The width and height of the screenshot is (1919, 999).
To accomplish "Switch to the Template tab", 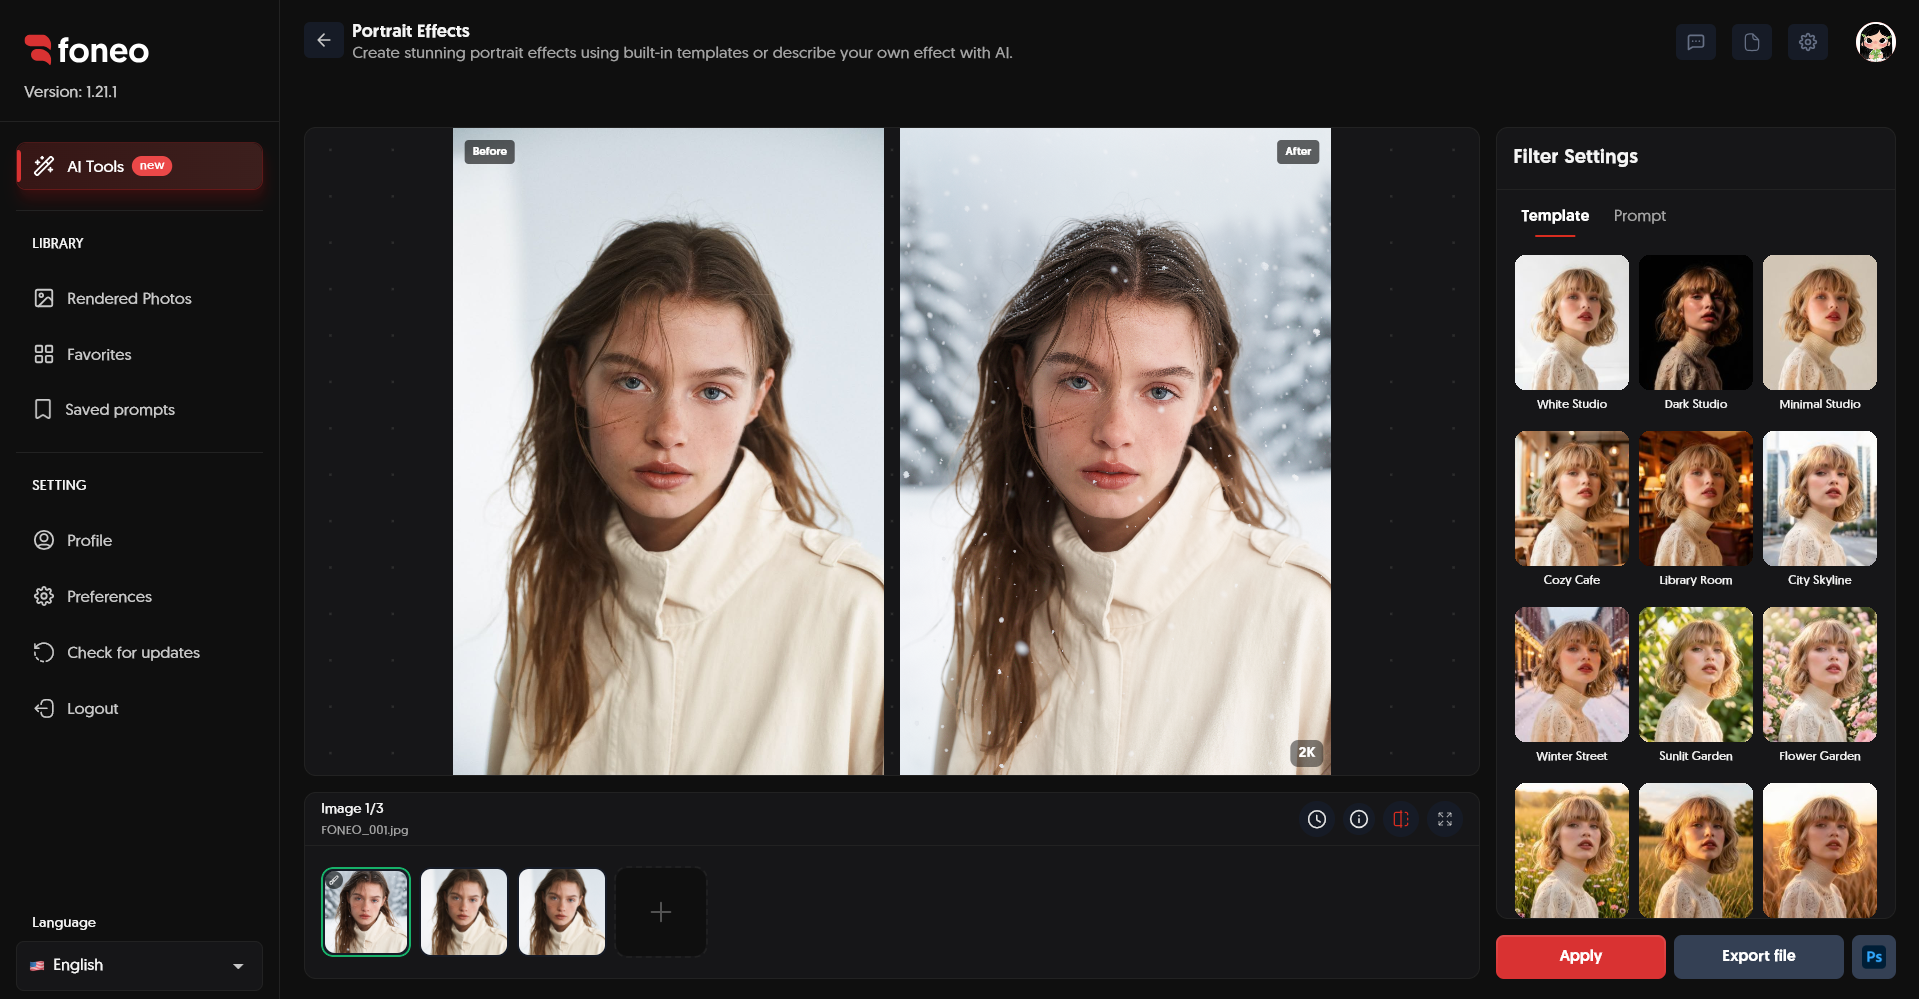I will click(x=1554, y=216).
